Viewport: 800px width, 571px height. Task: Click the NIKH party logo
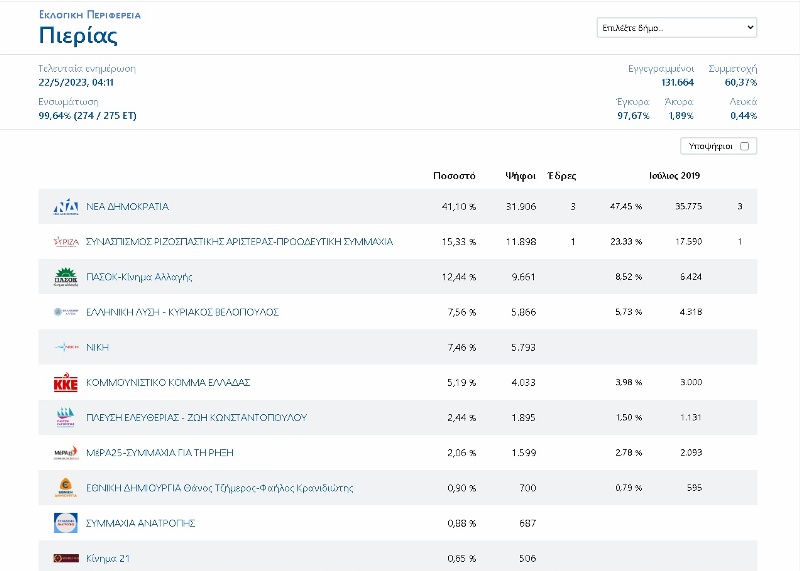[66, 347]
